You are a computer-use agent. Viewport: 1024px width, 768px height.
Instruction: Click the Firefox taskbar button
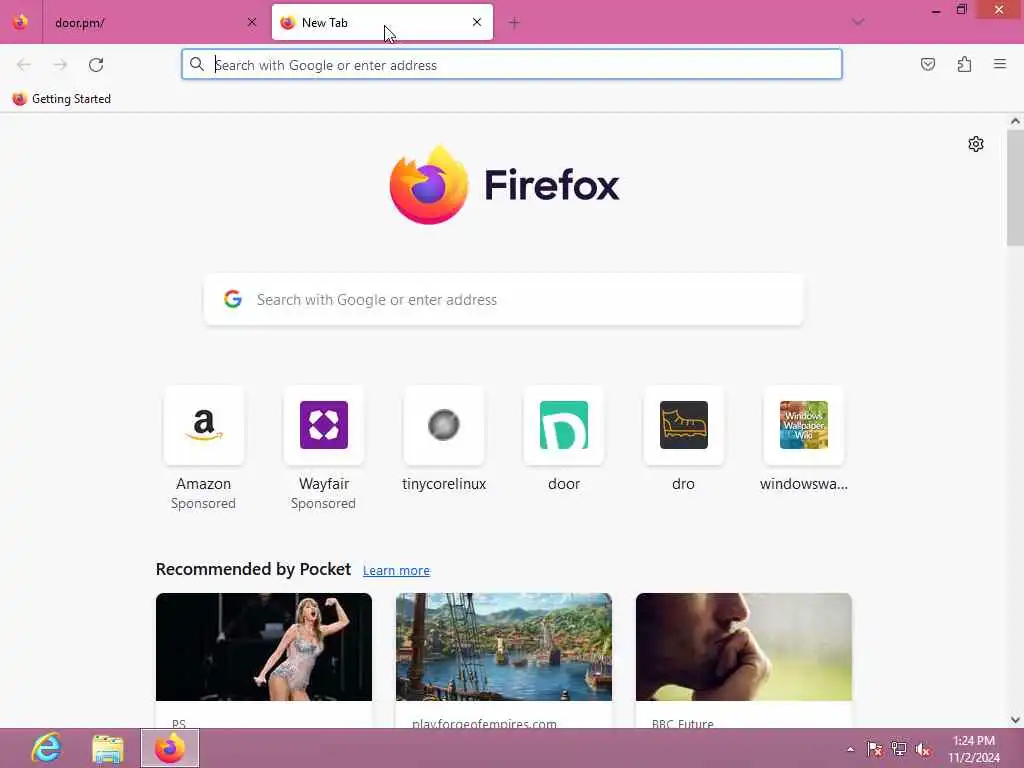pyautogui.click(x=170, y=748)
